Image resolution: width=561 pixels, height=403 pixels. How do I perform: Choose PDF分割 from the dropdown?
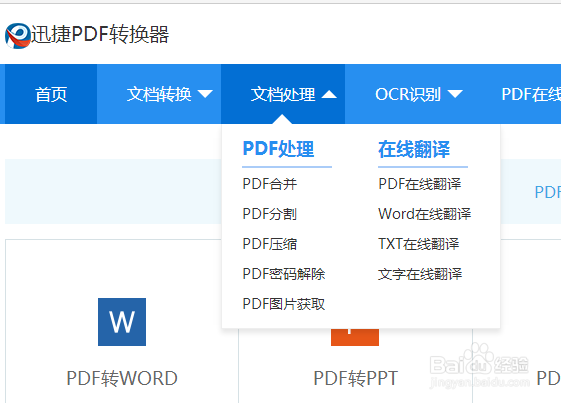coord(270,214)
